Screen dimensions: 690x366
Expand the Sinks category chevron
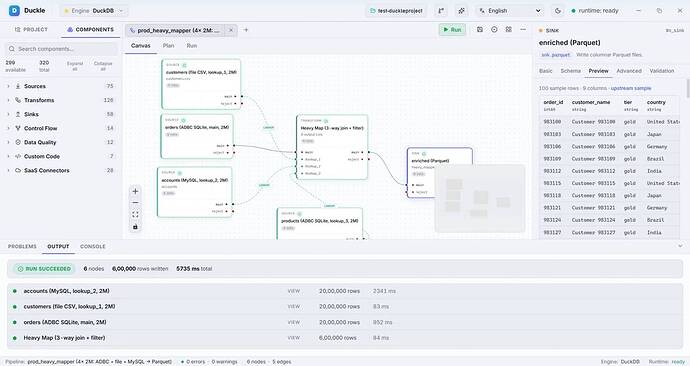pyautogui.click(x=8, y=114)
